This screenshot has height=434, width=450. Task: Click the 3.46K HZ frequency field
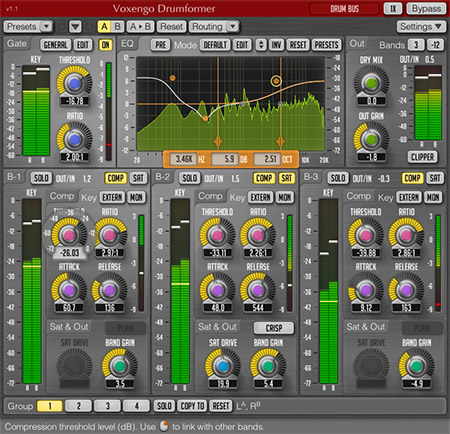(x=184, y=159)
